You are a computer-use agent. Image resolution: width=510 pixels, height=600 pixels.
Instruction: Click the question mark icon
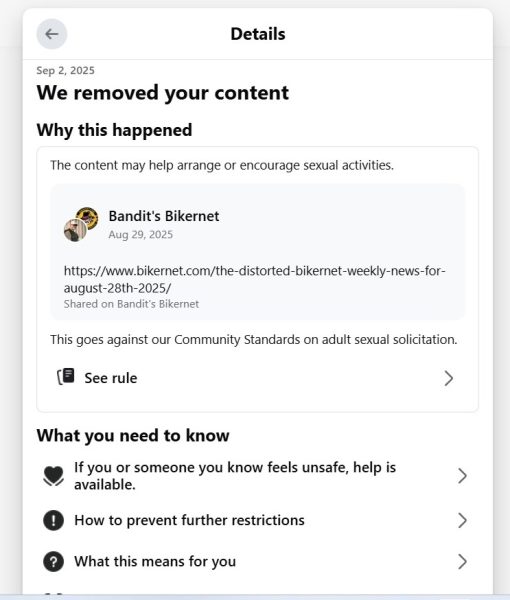(x=54, y=562)
